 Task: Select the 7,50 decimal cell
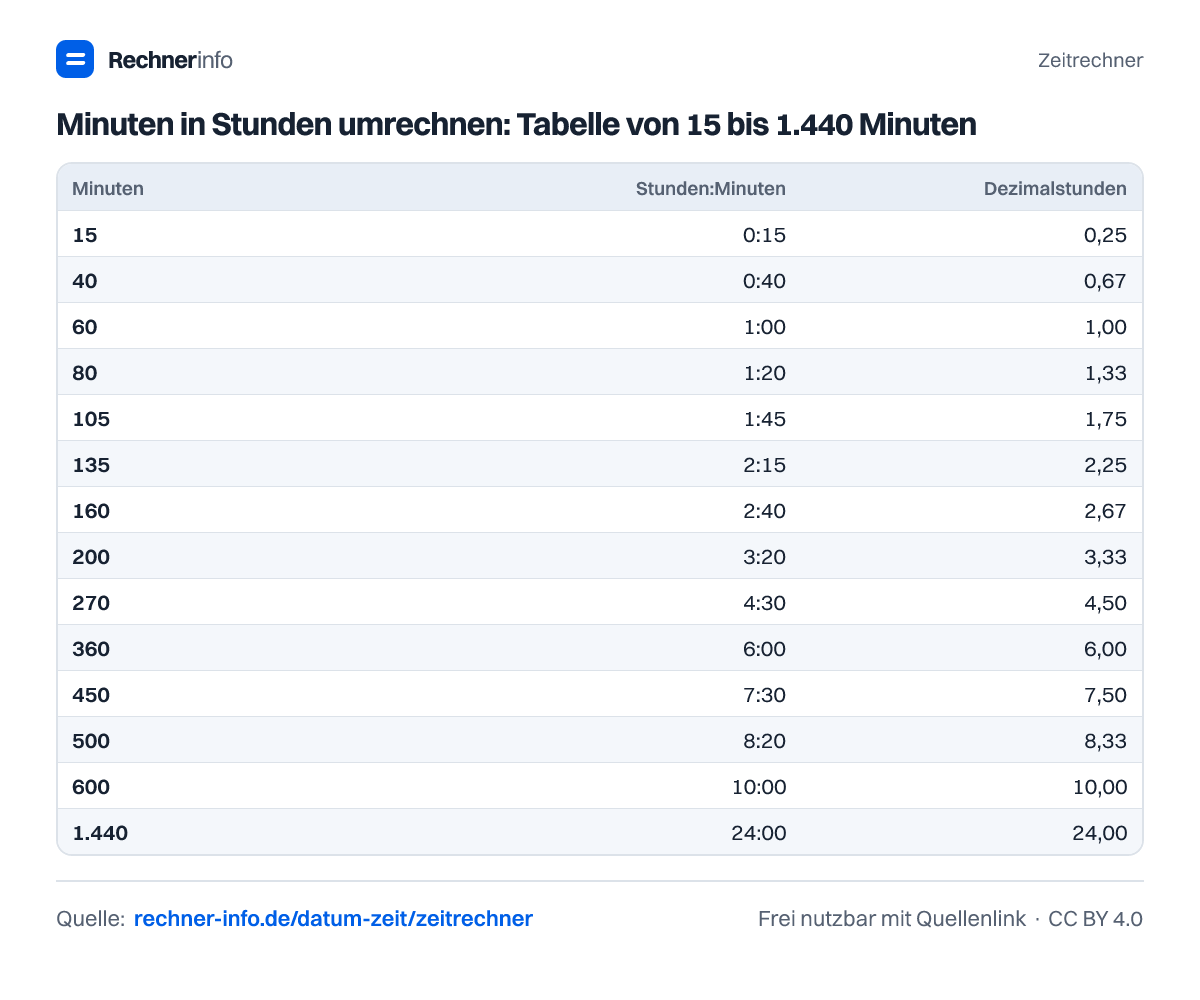[x=1105, y=695]
